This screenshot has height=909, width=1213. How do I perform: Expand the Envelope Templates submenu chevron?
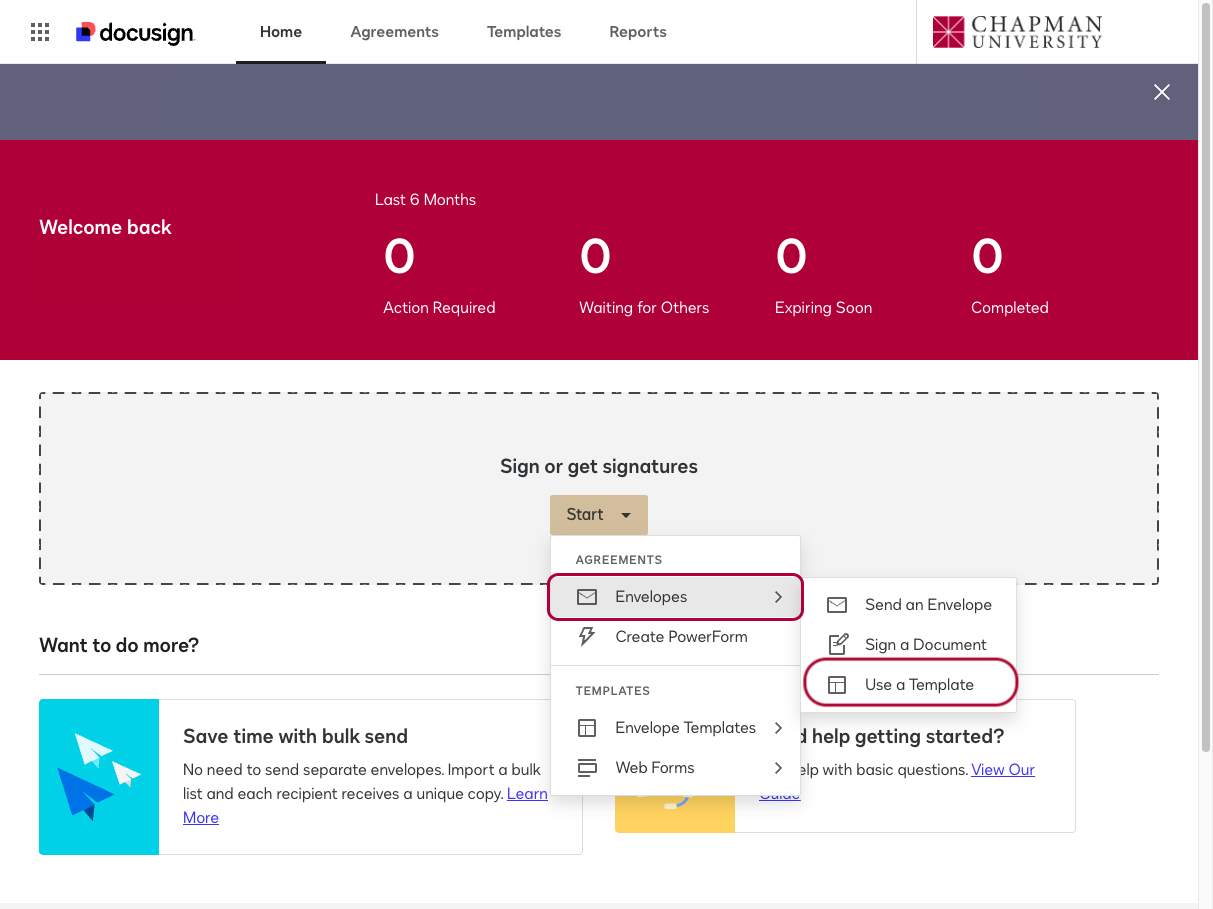coord(778,728)
